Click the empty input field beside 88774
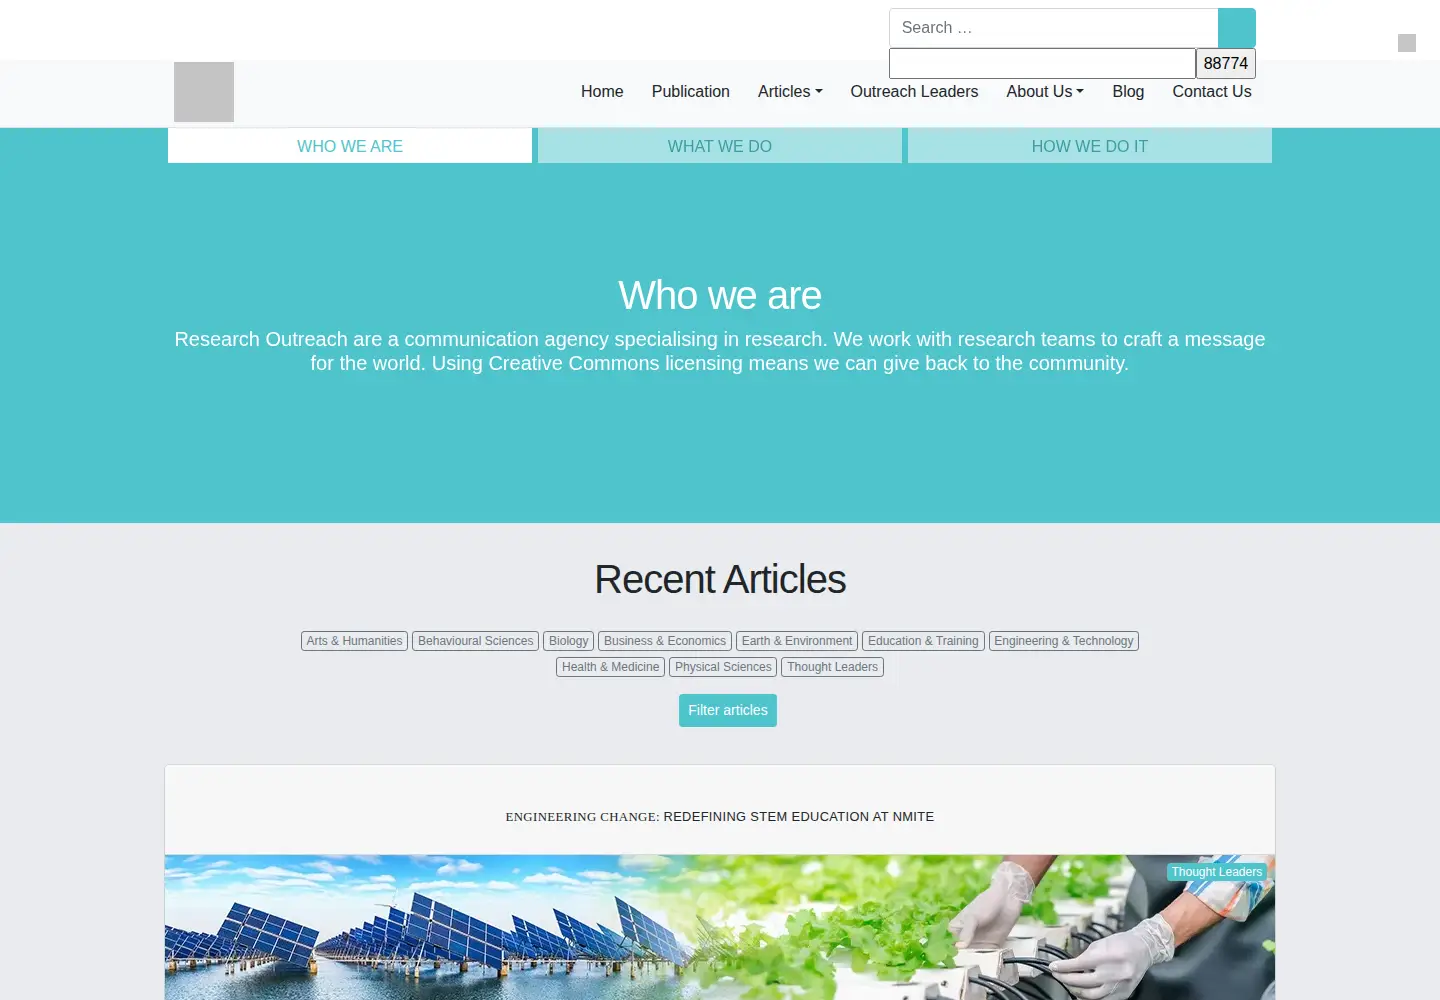 coord(1042,63)
